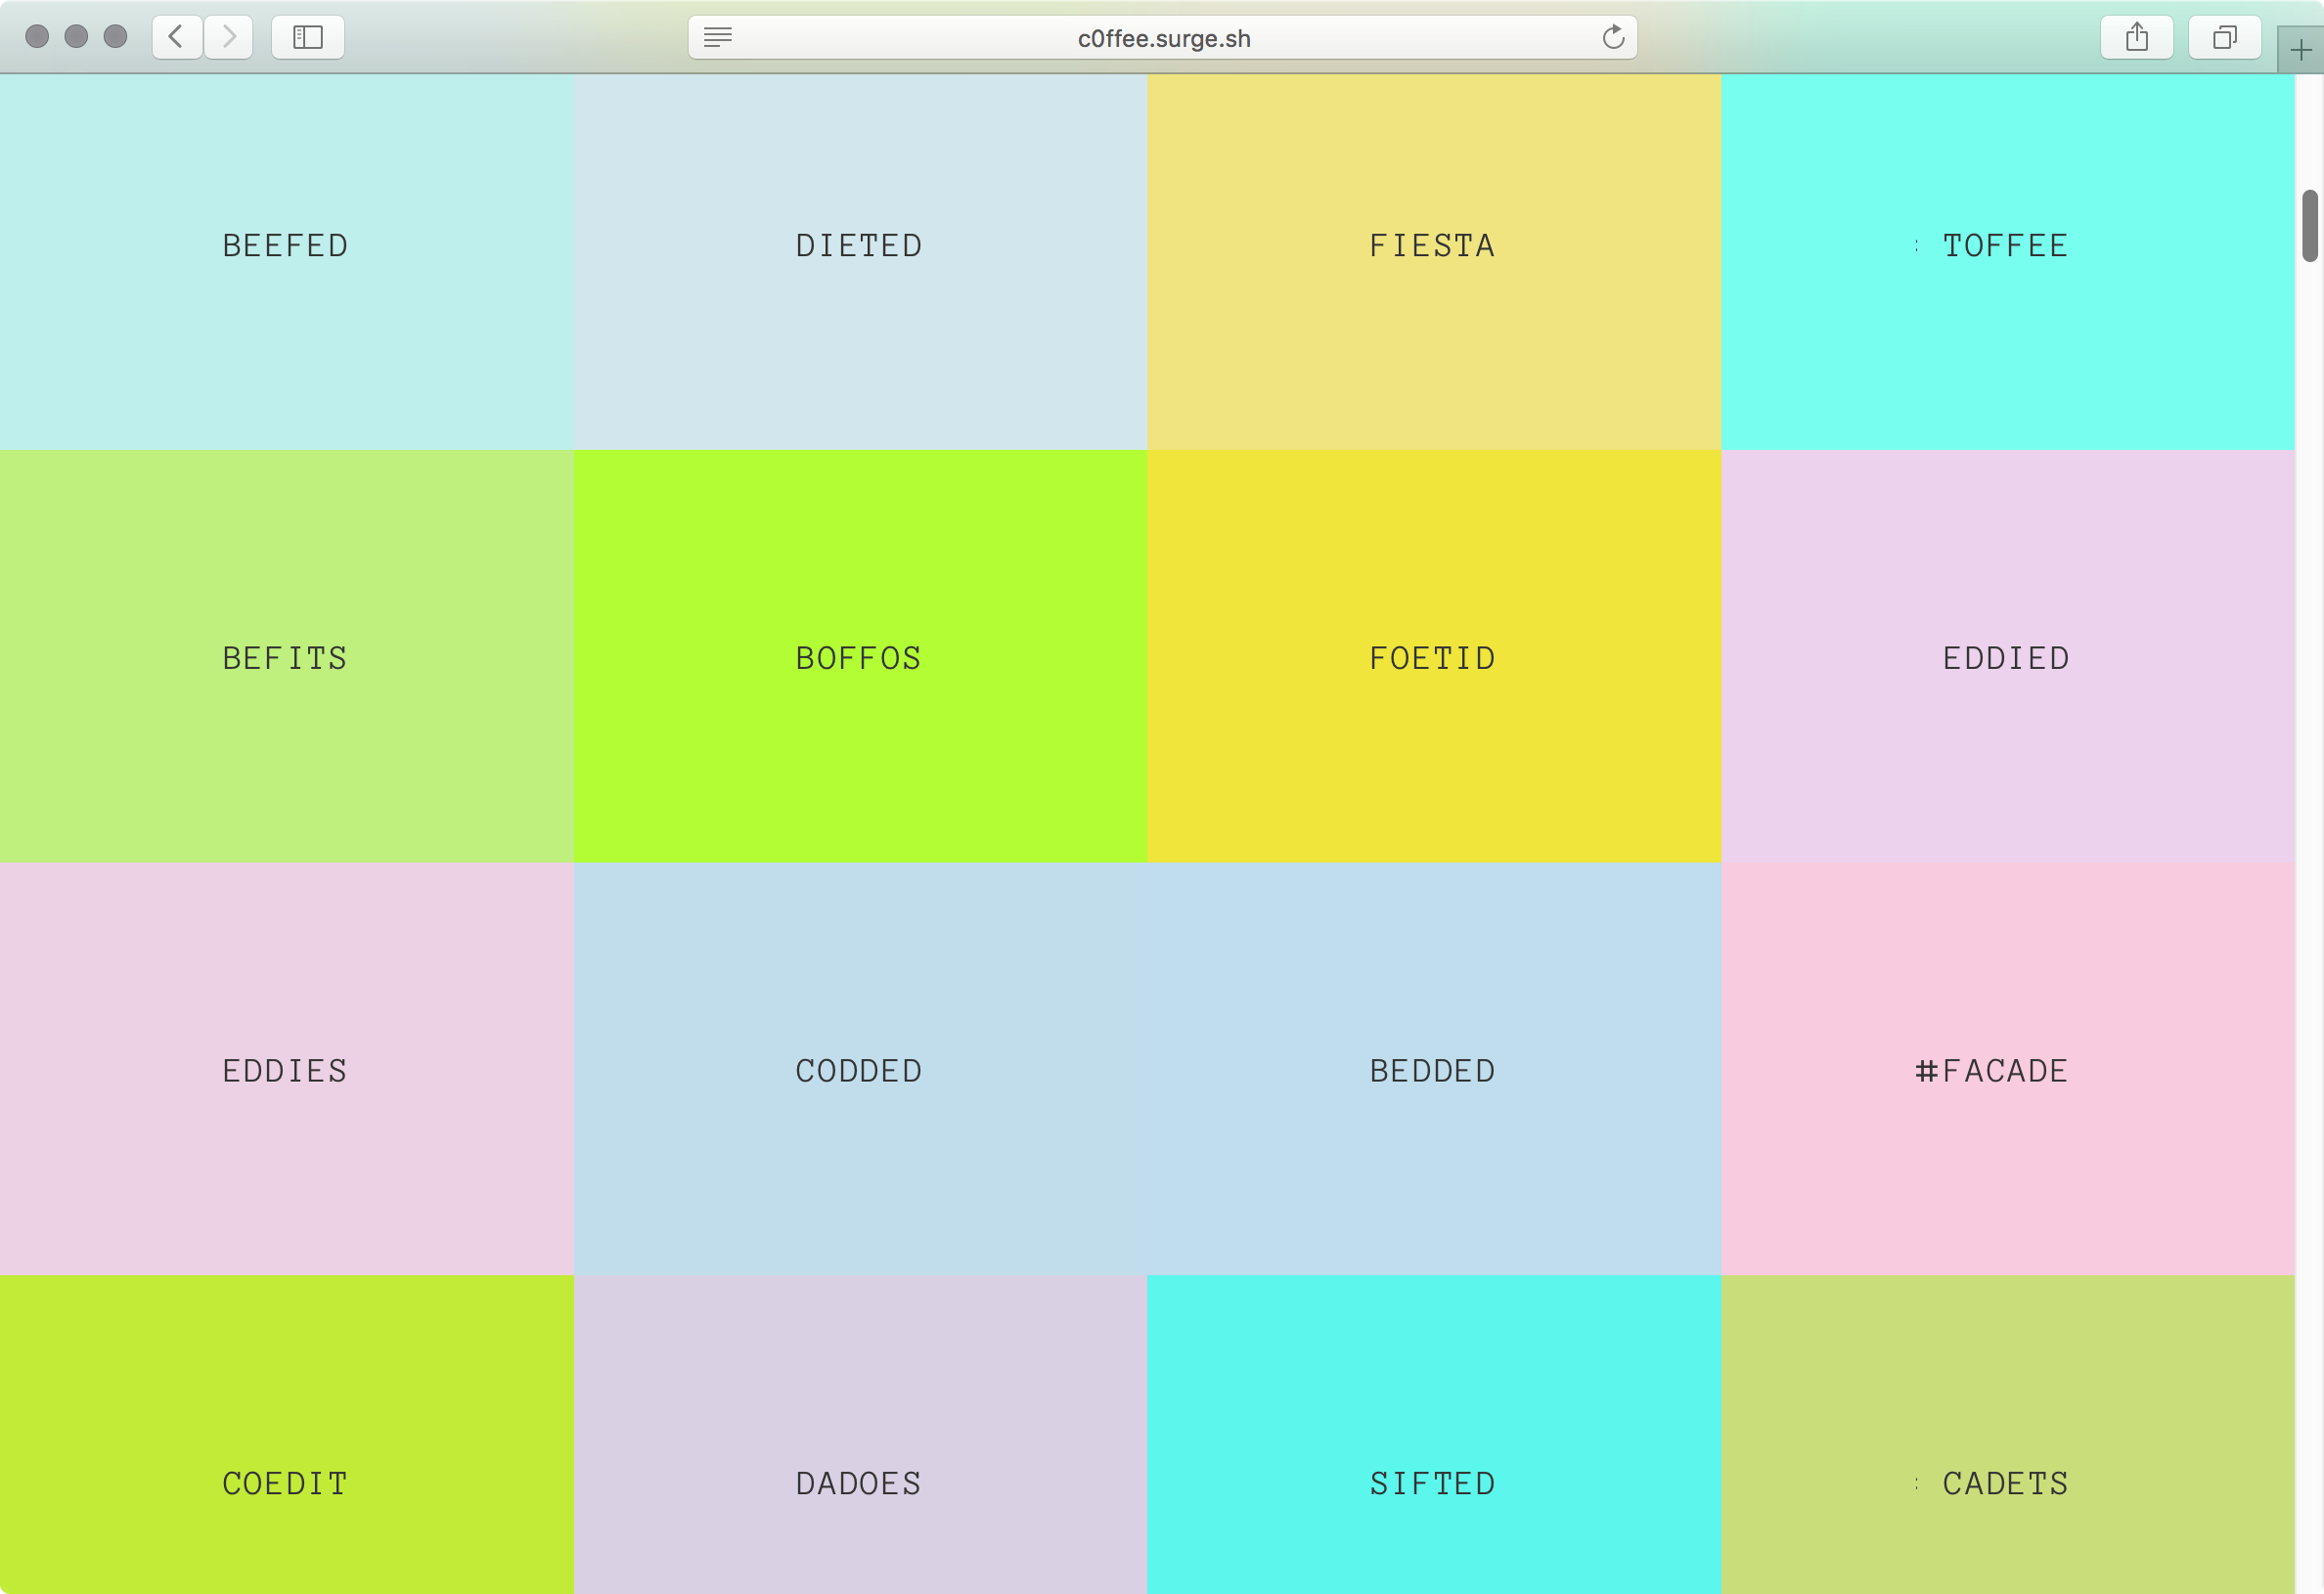
Task: Select the BEEFED color swatch
Action: (287, 262)
